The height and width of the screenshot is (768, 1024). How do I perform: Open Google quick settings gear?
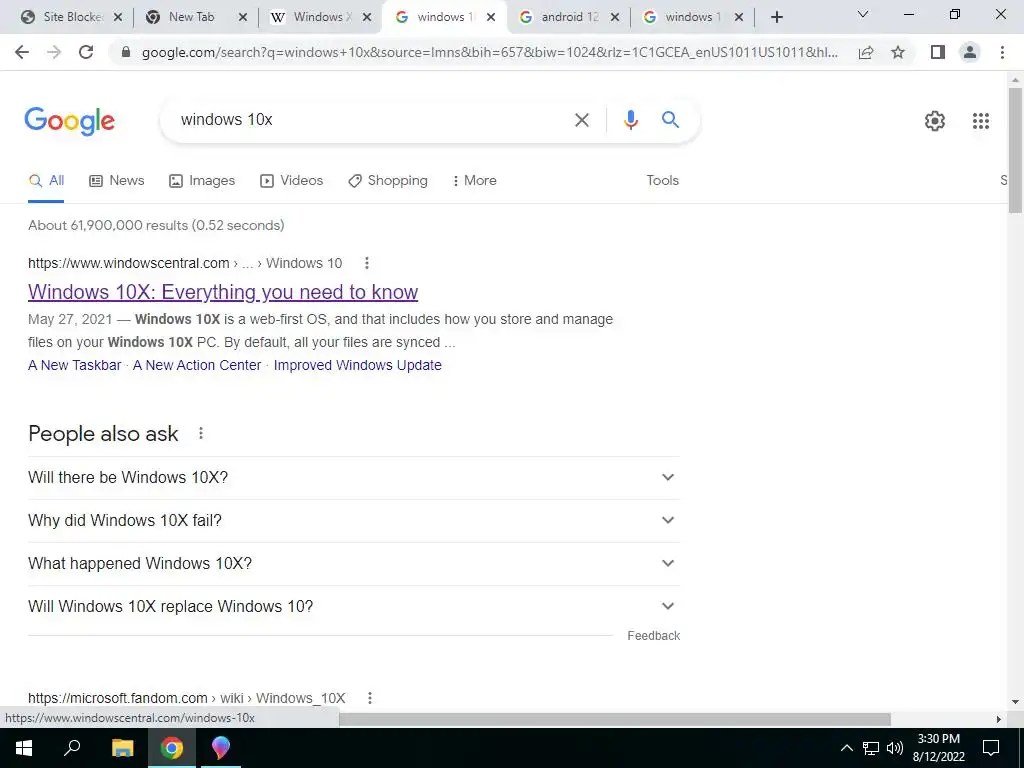coord(935,121)
